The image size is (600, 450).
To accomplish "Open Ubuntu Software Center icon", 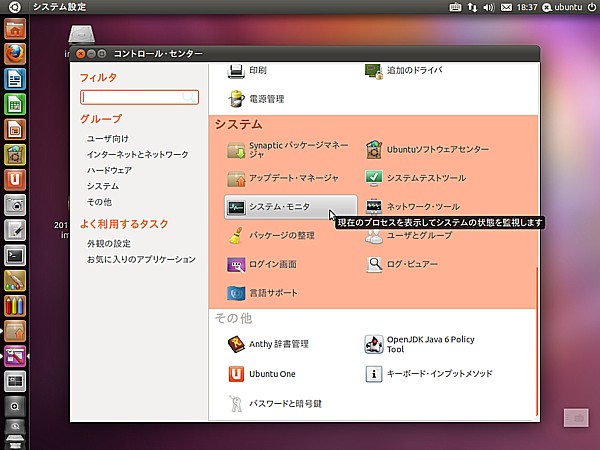I will point(374,150).
